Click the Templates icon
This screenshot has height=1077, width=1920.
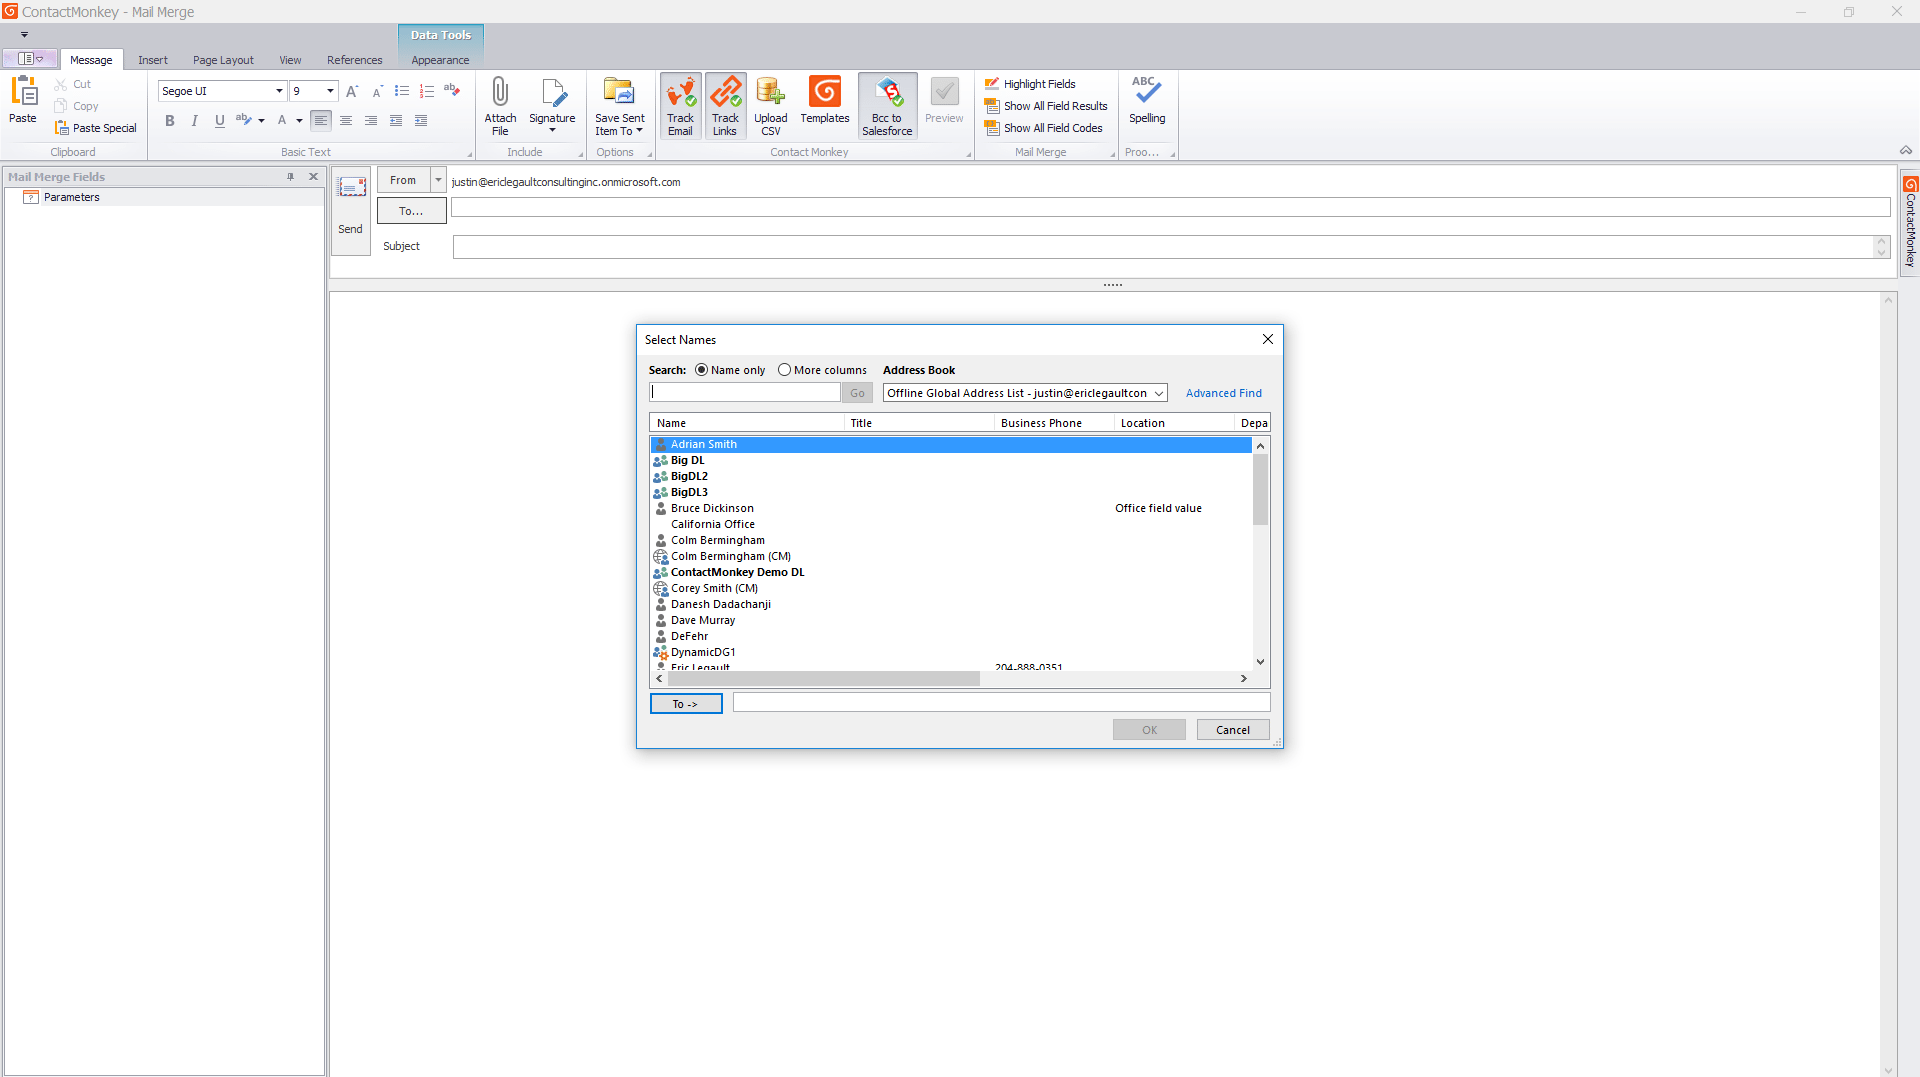coord(824,104)
